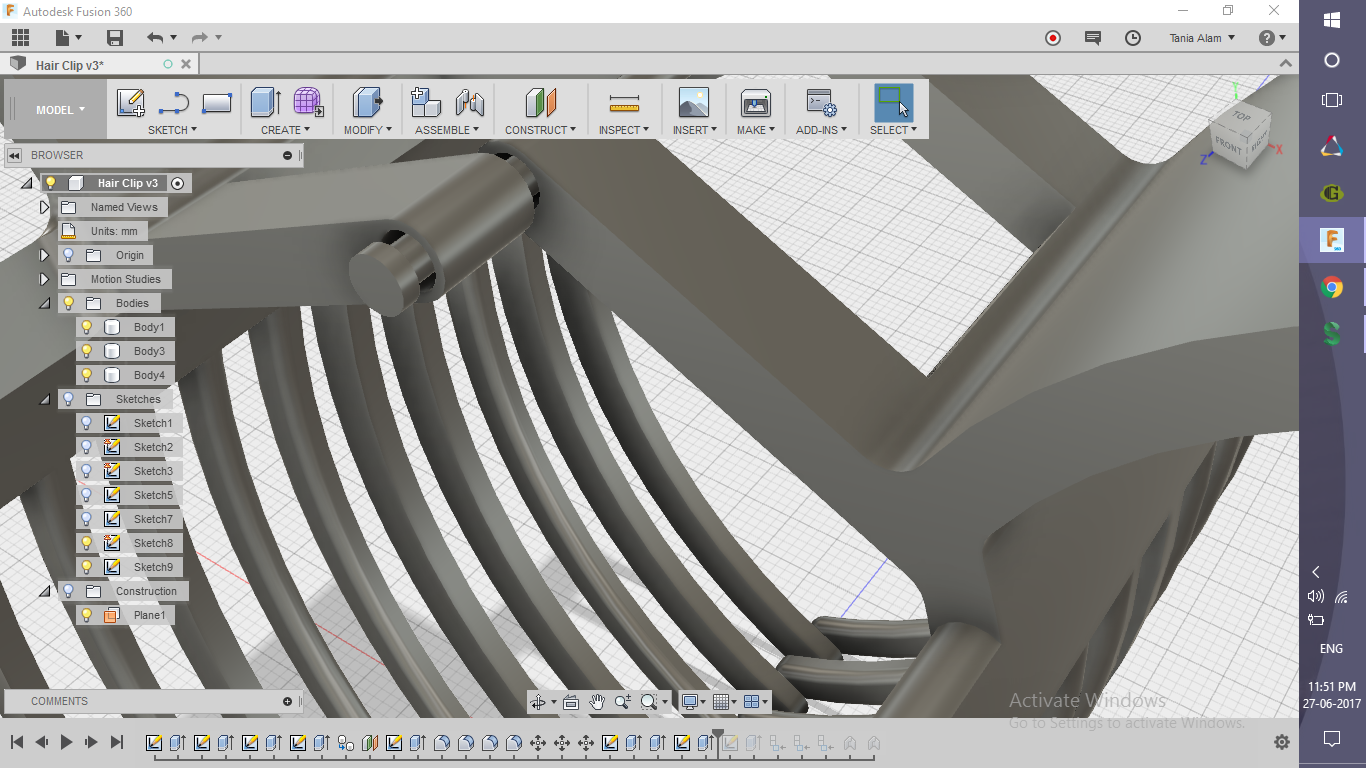1366x768 pixels.
Task: Toggle visibility of Body3
Action: point(87,351)
